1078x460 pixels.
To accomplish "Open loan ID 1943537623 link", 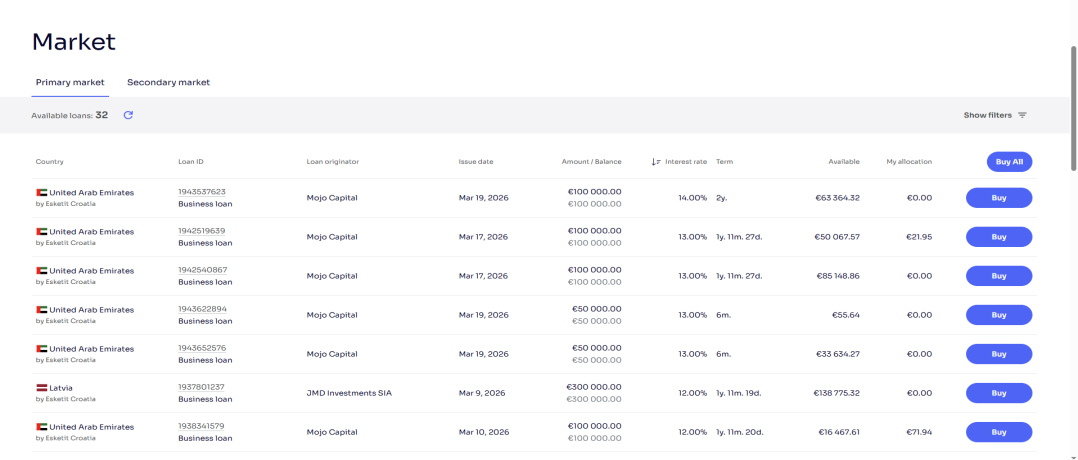I will point(201,192).
